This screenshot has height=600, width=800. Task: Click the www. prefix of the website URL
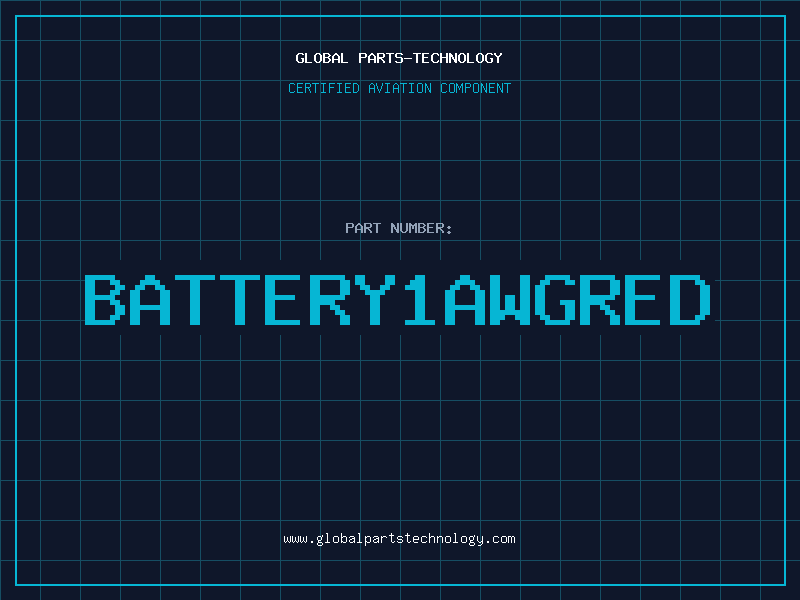click(x=299, y=539)
